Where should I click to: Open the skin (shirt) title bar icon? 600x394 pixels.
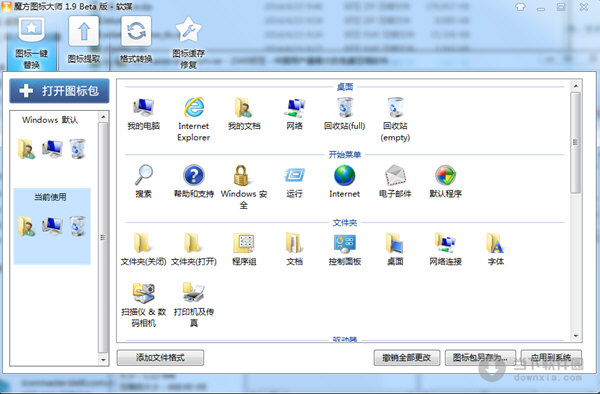coord(520,7)
